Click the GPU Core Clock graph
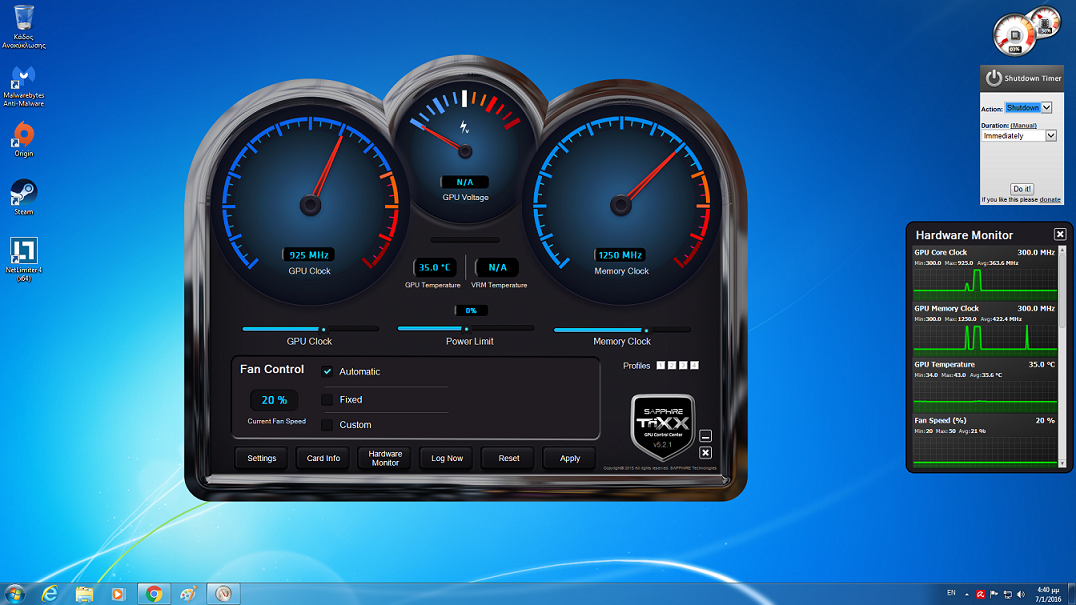The width and height of the screenshot is (1076, 605). point(985,284)
